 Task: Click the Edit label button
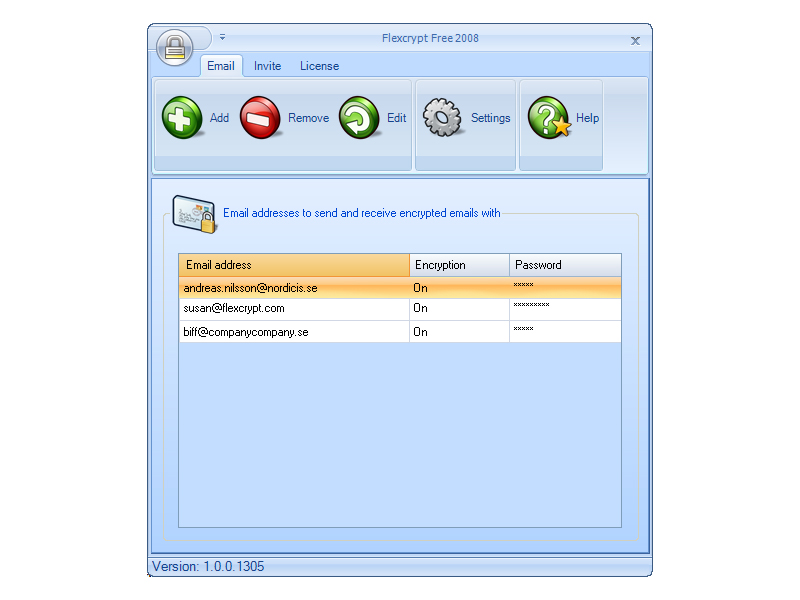pos(396,118)
